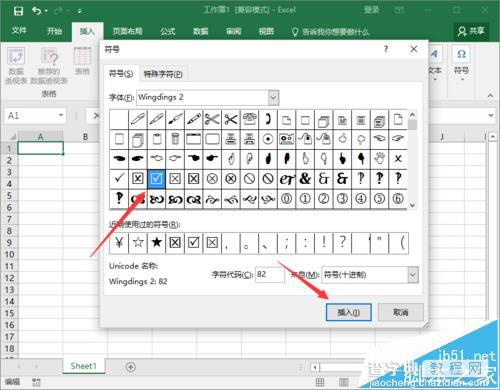This screenshot has width=500, height=390.
Task: Pick the hollow star from recently used symbols
Action: click(x=138, y=243)
